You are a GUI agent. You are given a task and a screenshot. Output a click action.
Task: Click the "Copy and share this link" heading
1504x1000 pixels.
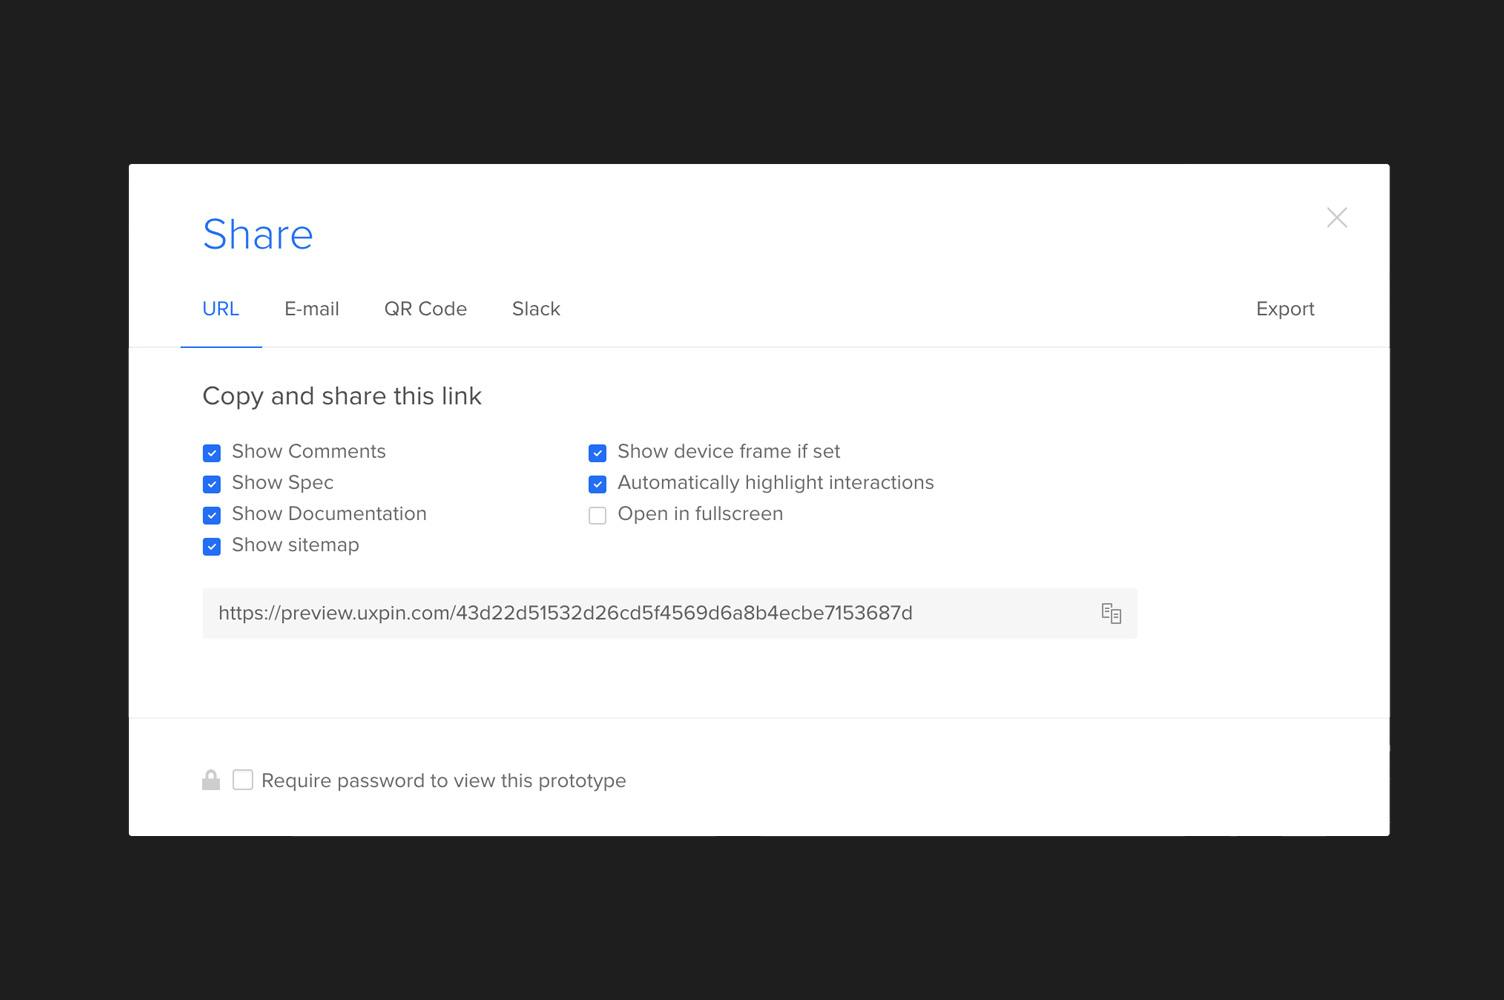coord(342,396)
